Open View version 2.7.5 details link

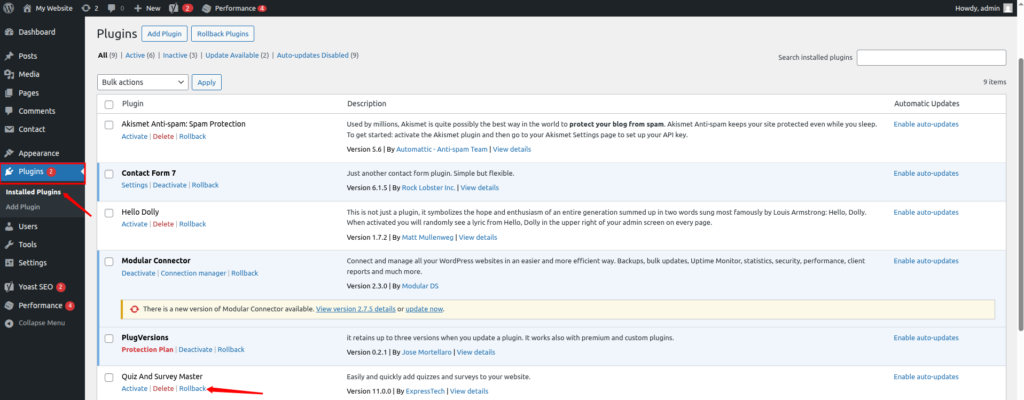355,308
